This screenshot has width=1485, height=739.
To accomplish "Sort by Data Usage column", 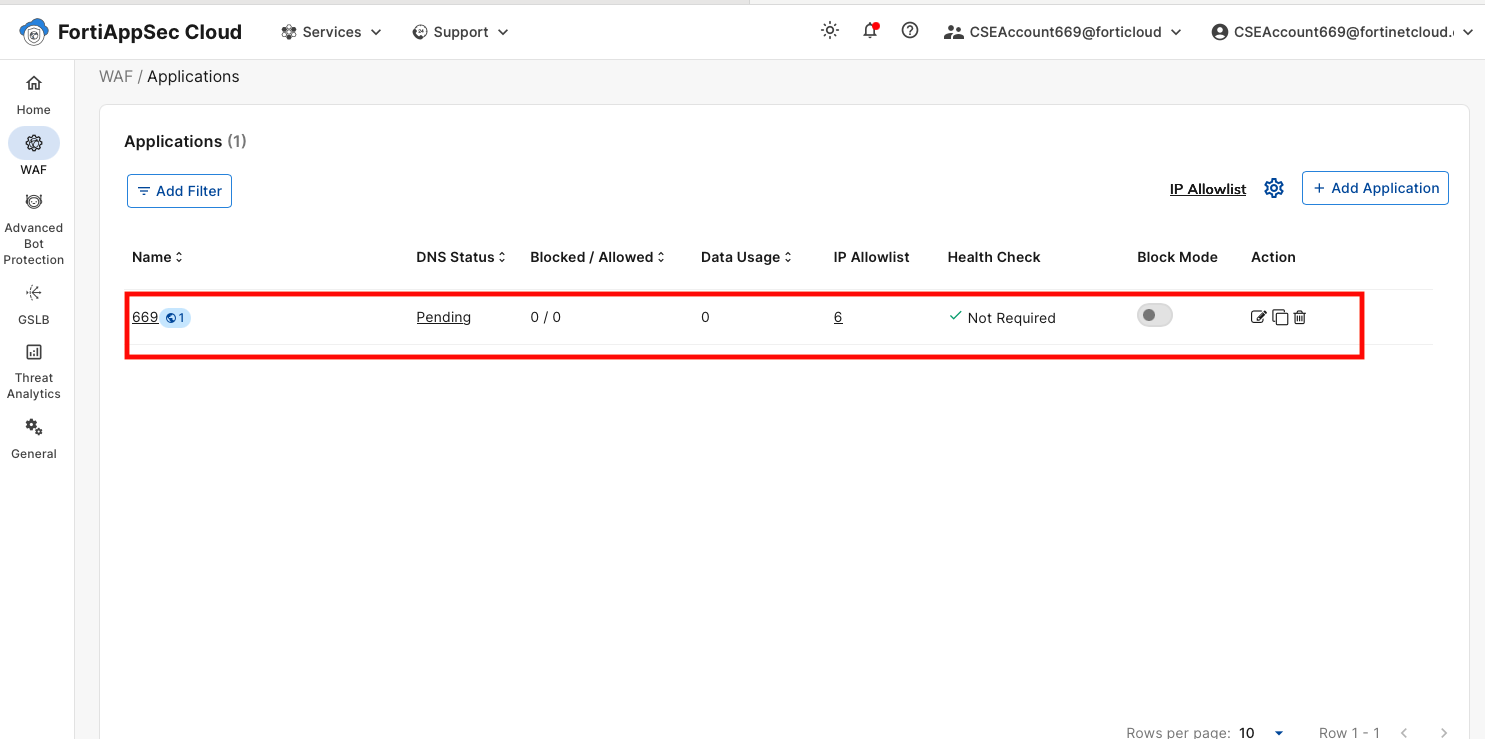I will [x=746, y=257].
